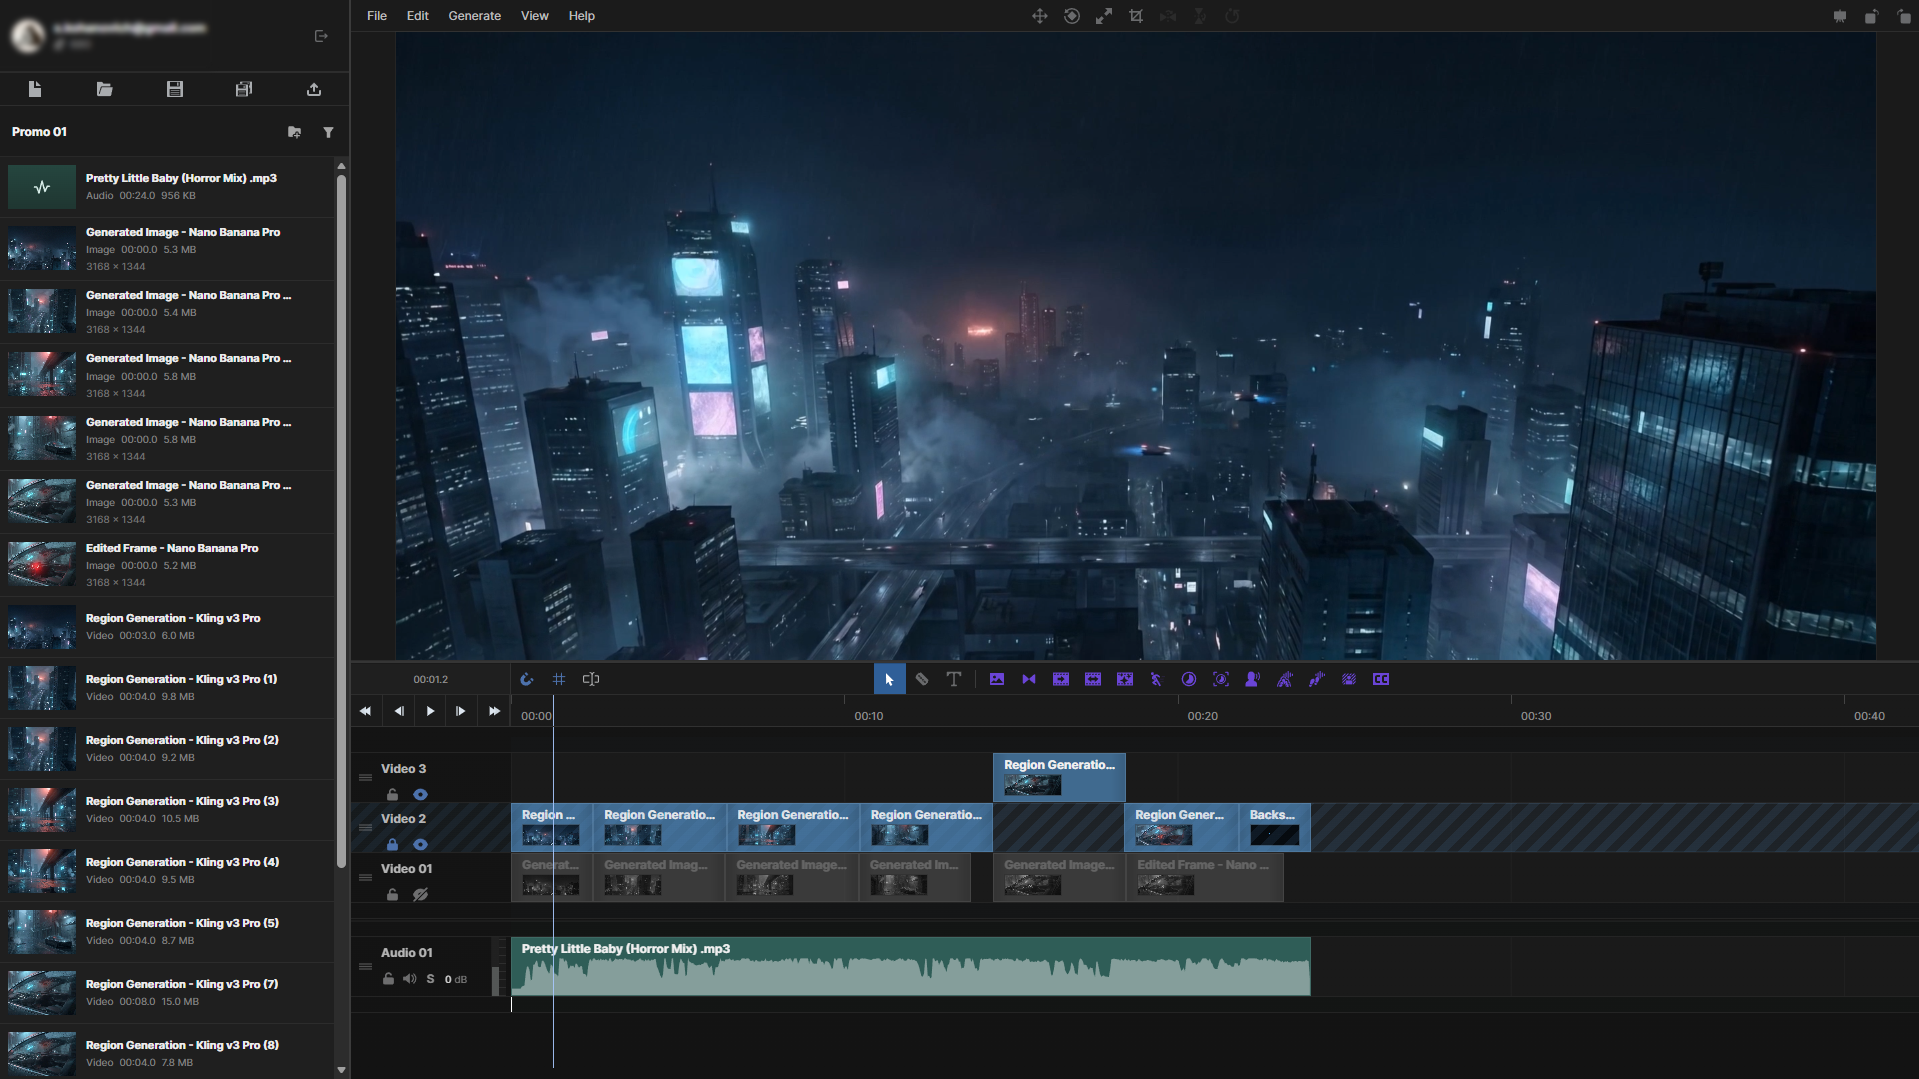Click the Generate Image tool icon
Screen dimensions: 1919x1079
pyautogui.click(x=997, y=679)
